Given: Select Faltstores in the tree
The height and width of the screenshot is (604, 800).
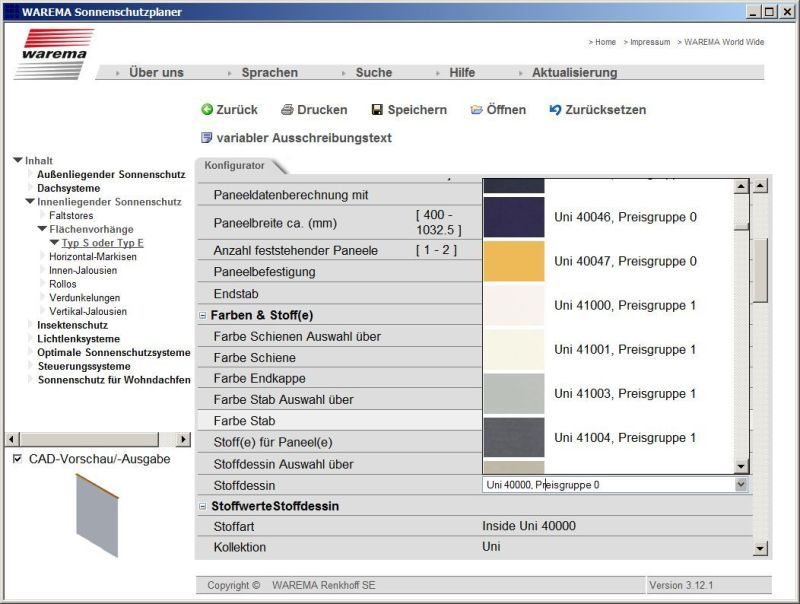Looking at the screenshot, I should click(x=71, y=215).
